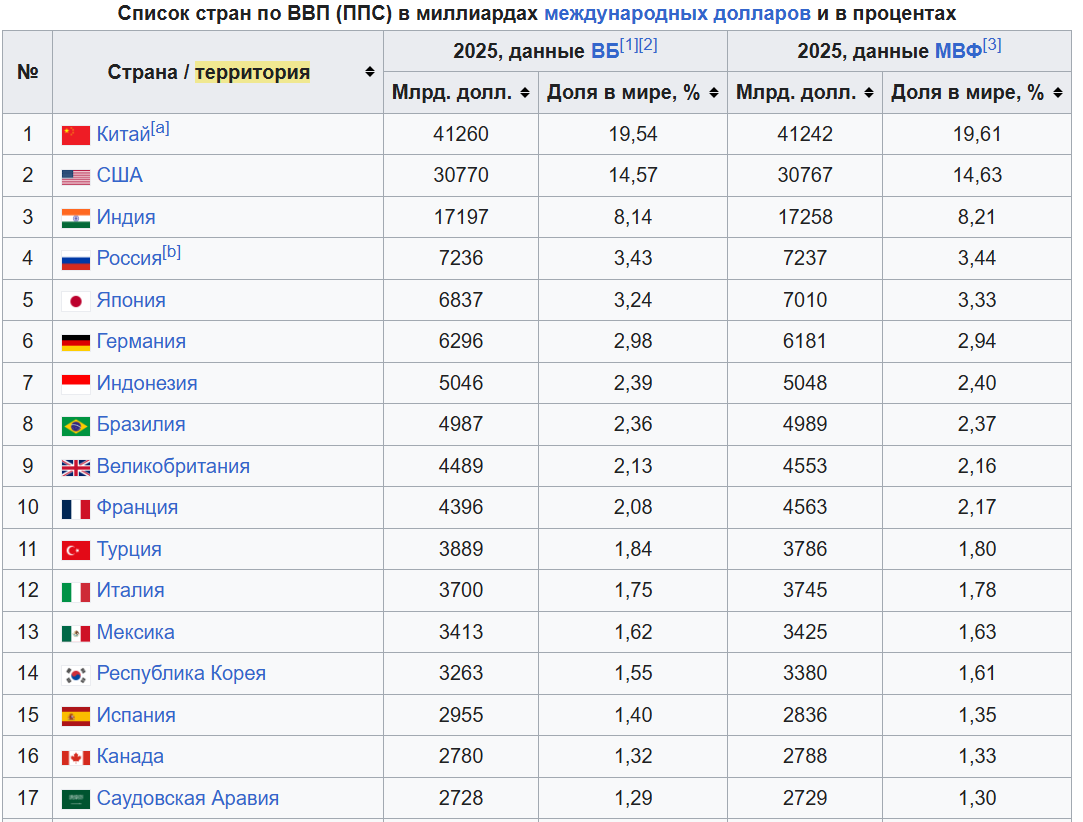Click the Canada flag icon

[76, 758]
